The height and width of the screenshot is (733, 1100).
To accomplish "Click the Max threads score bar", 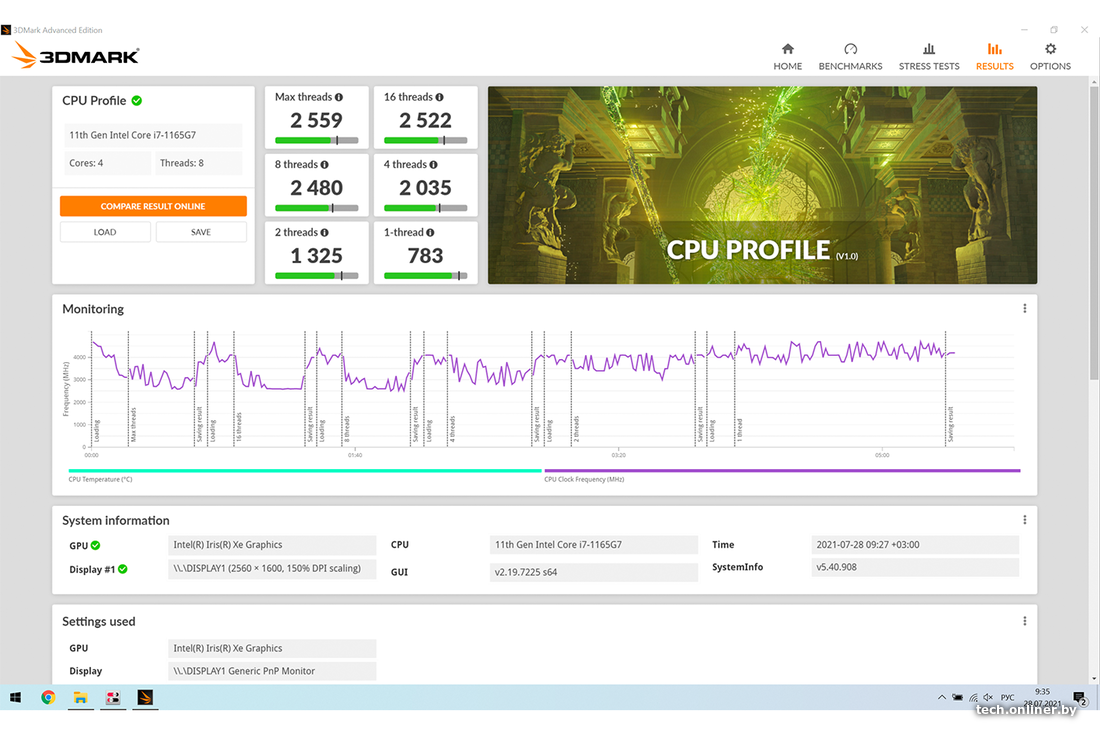I will point(316,140).
